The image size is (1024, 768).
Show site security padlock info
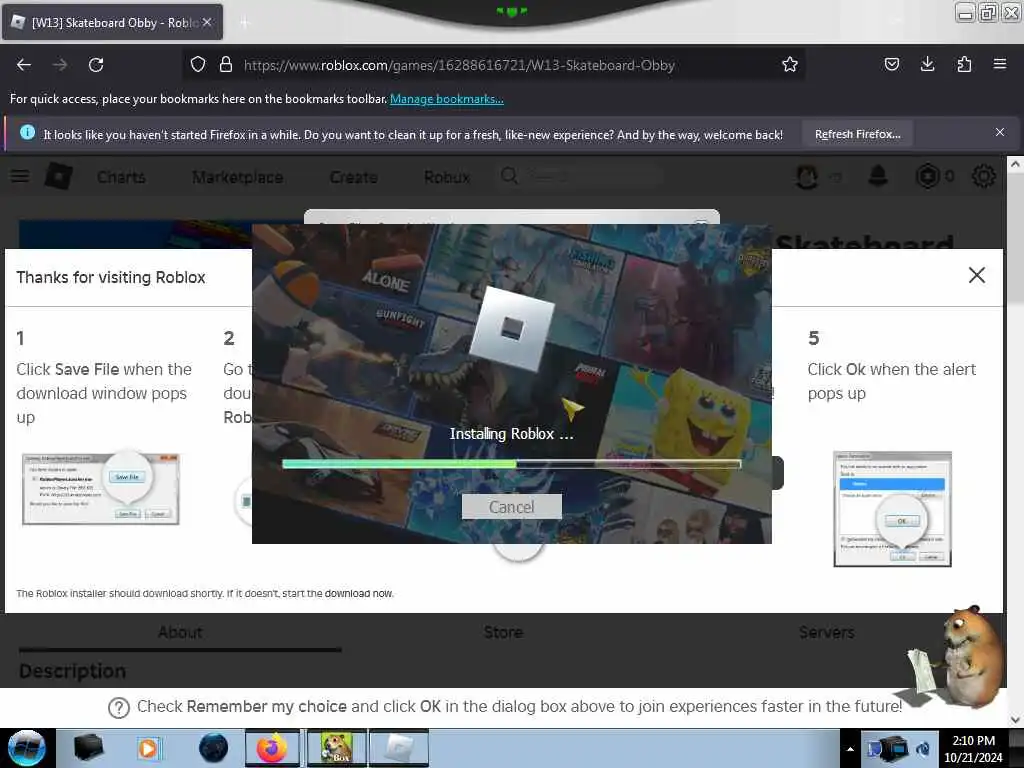226,65
